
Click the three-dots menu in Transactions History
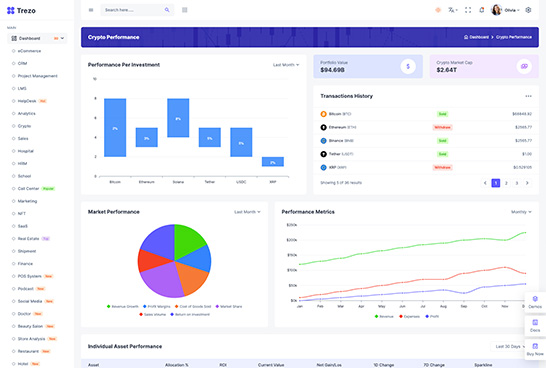tap(528, 96)
